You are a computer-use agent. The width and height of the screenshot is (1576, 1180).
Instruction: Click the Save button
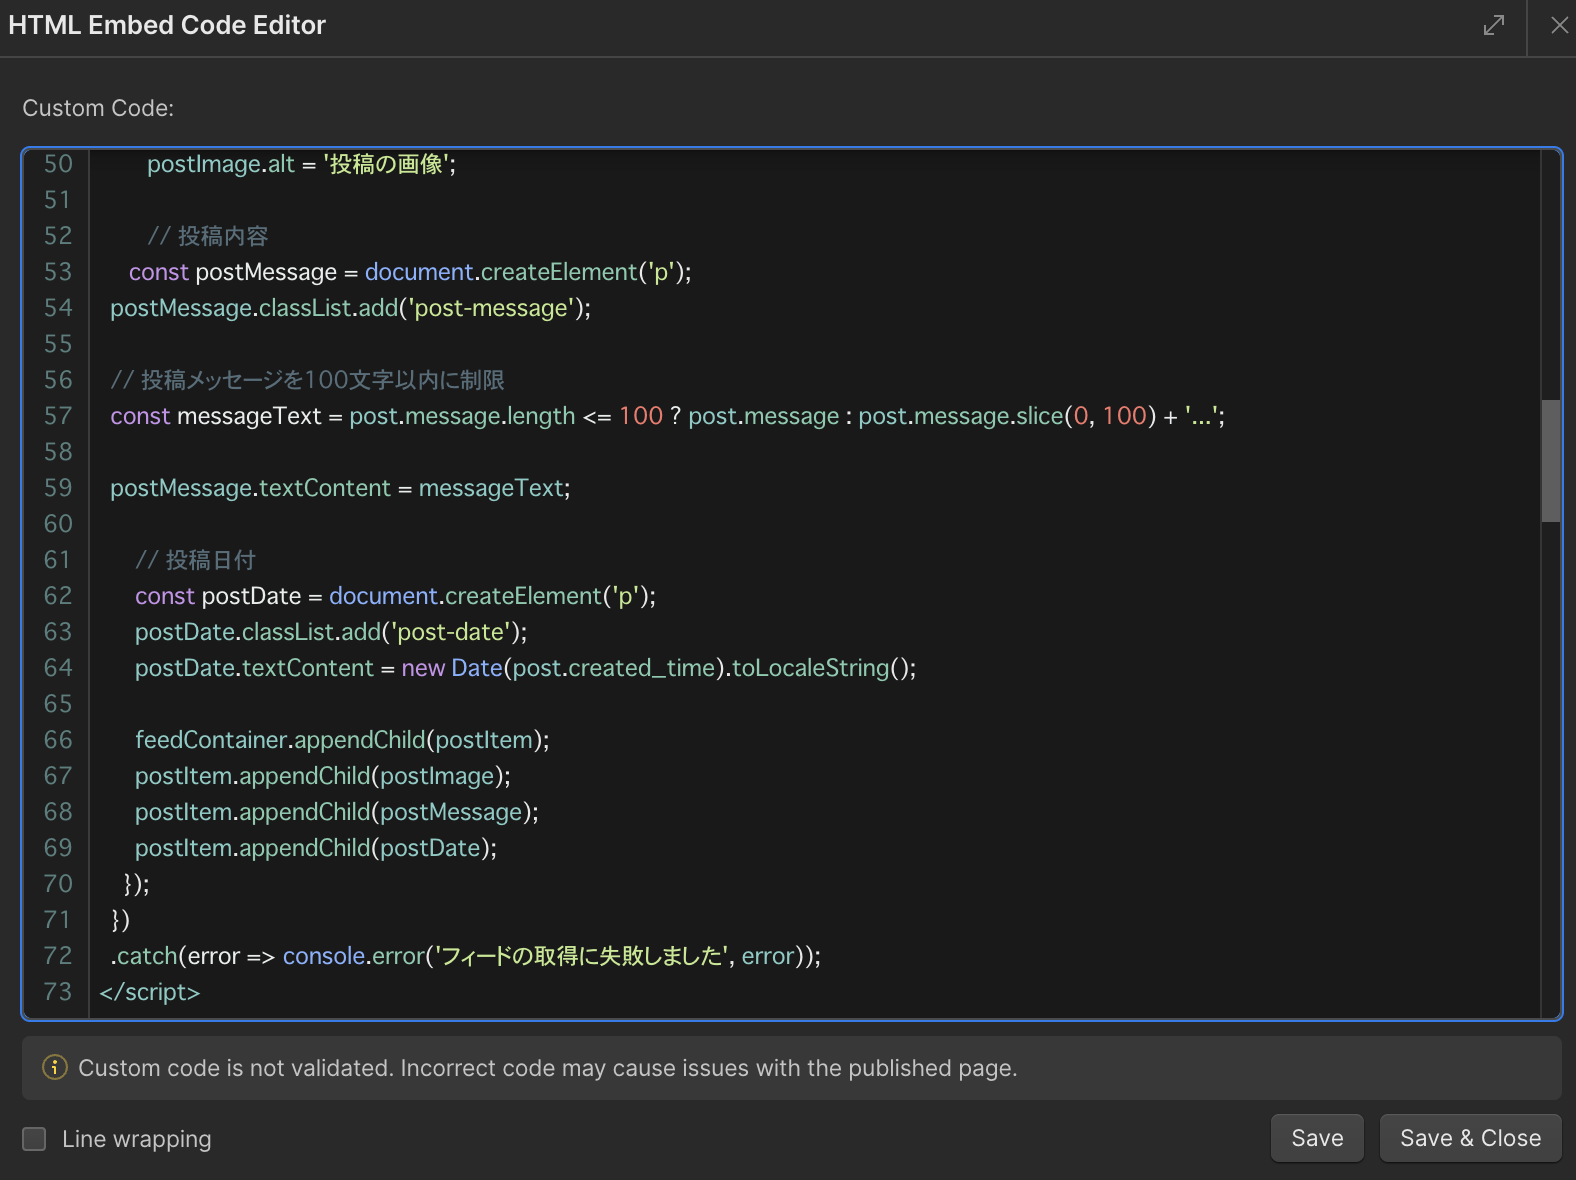click(1317, 1138)
